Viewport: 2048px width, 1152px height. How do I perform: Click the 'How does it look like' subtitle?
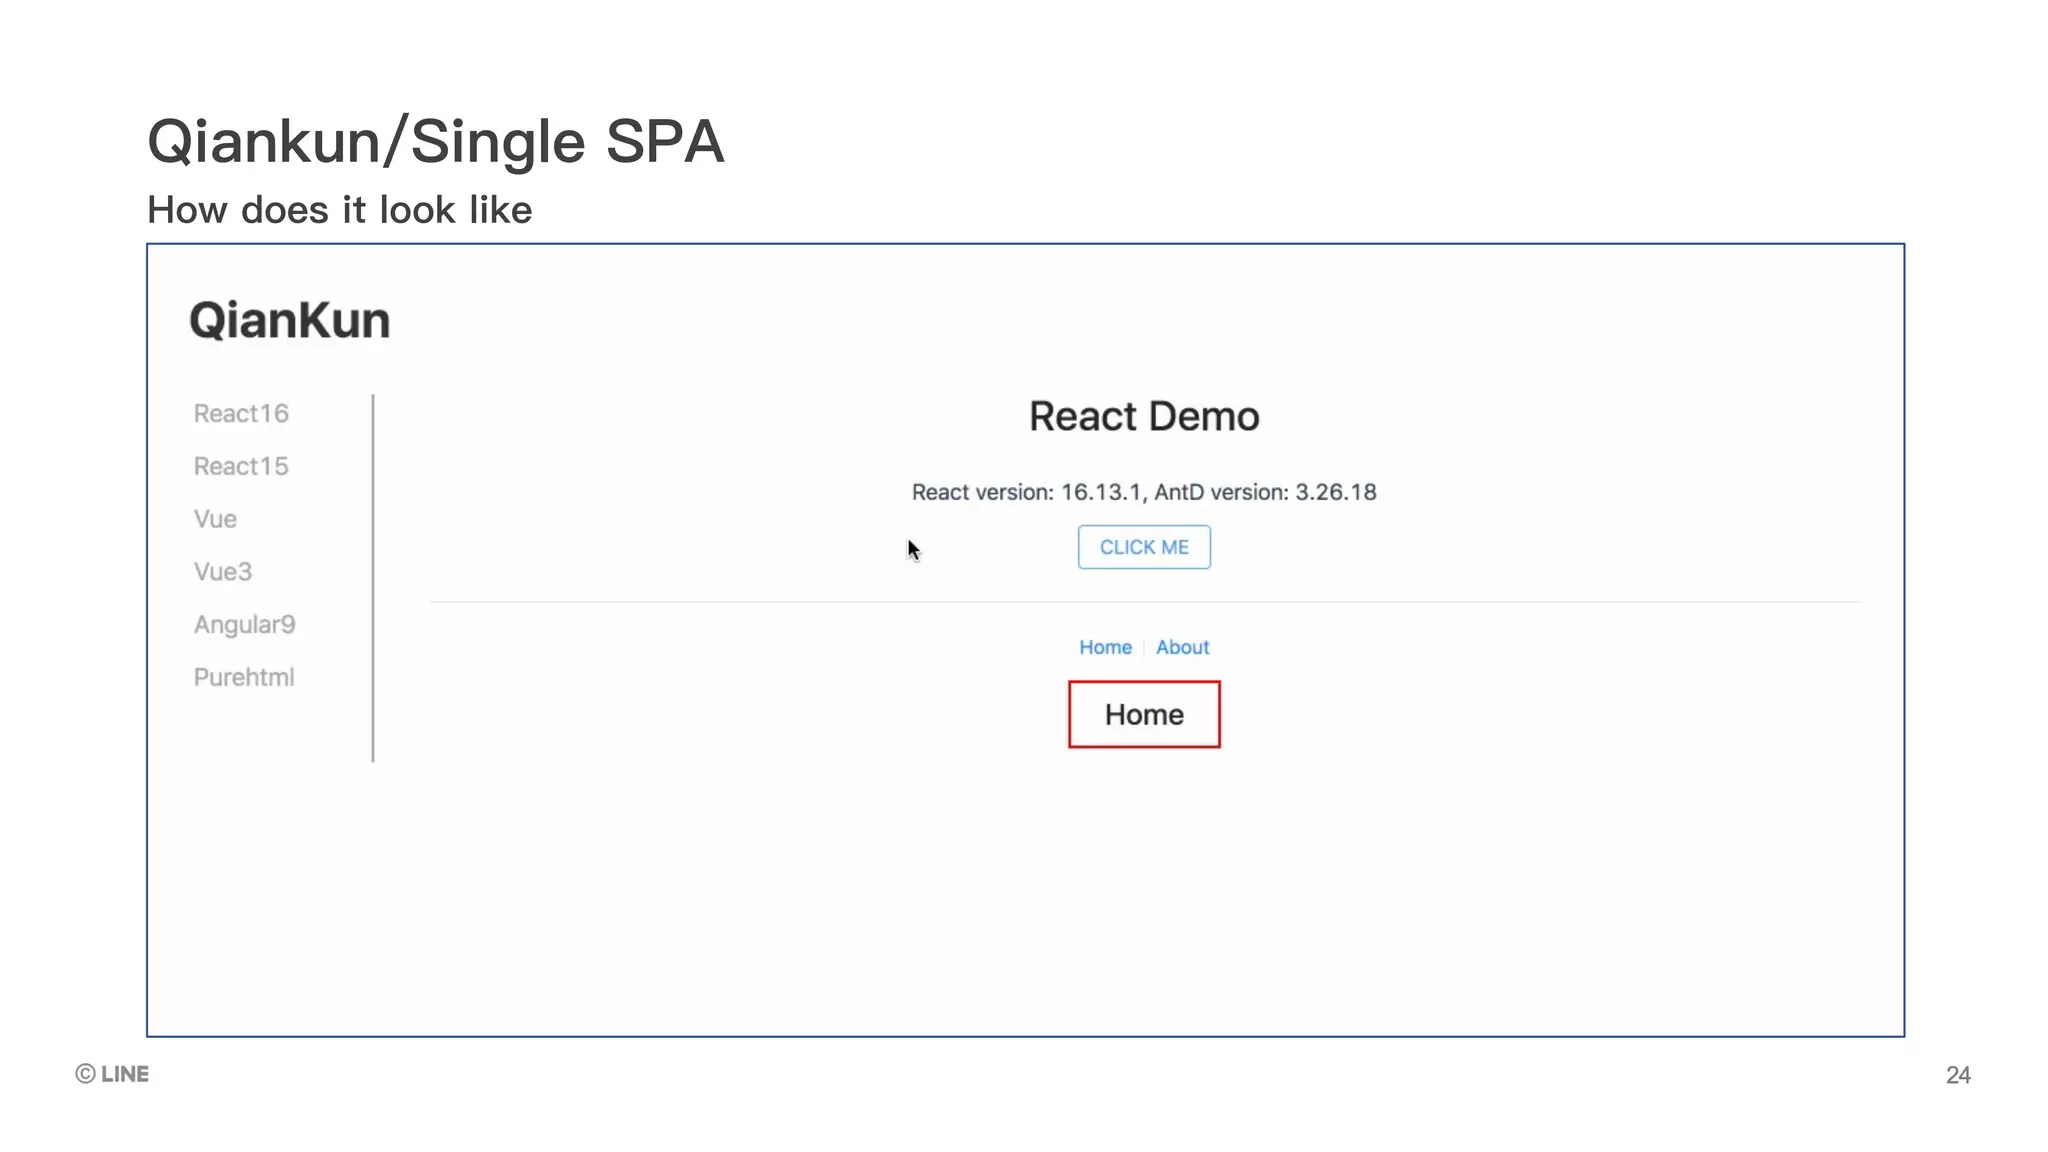pos(340,210)
